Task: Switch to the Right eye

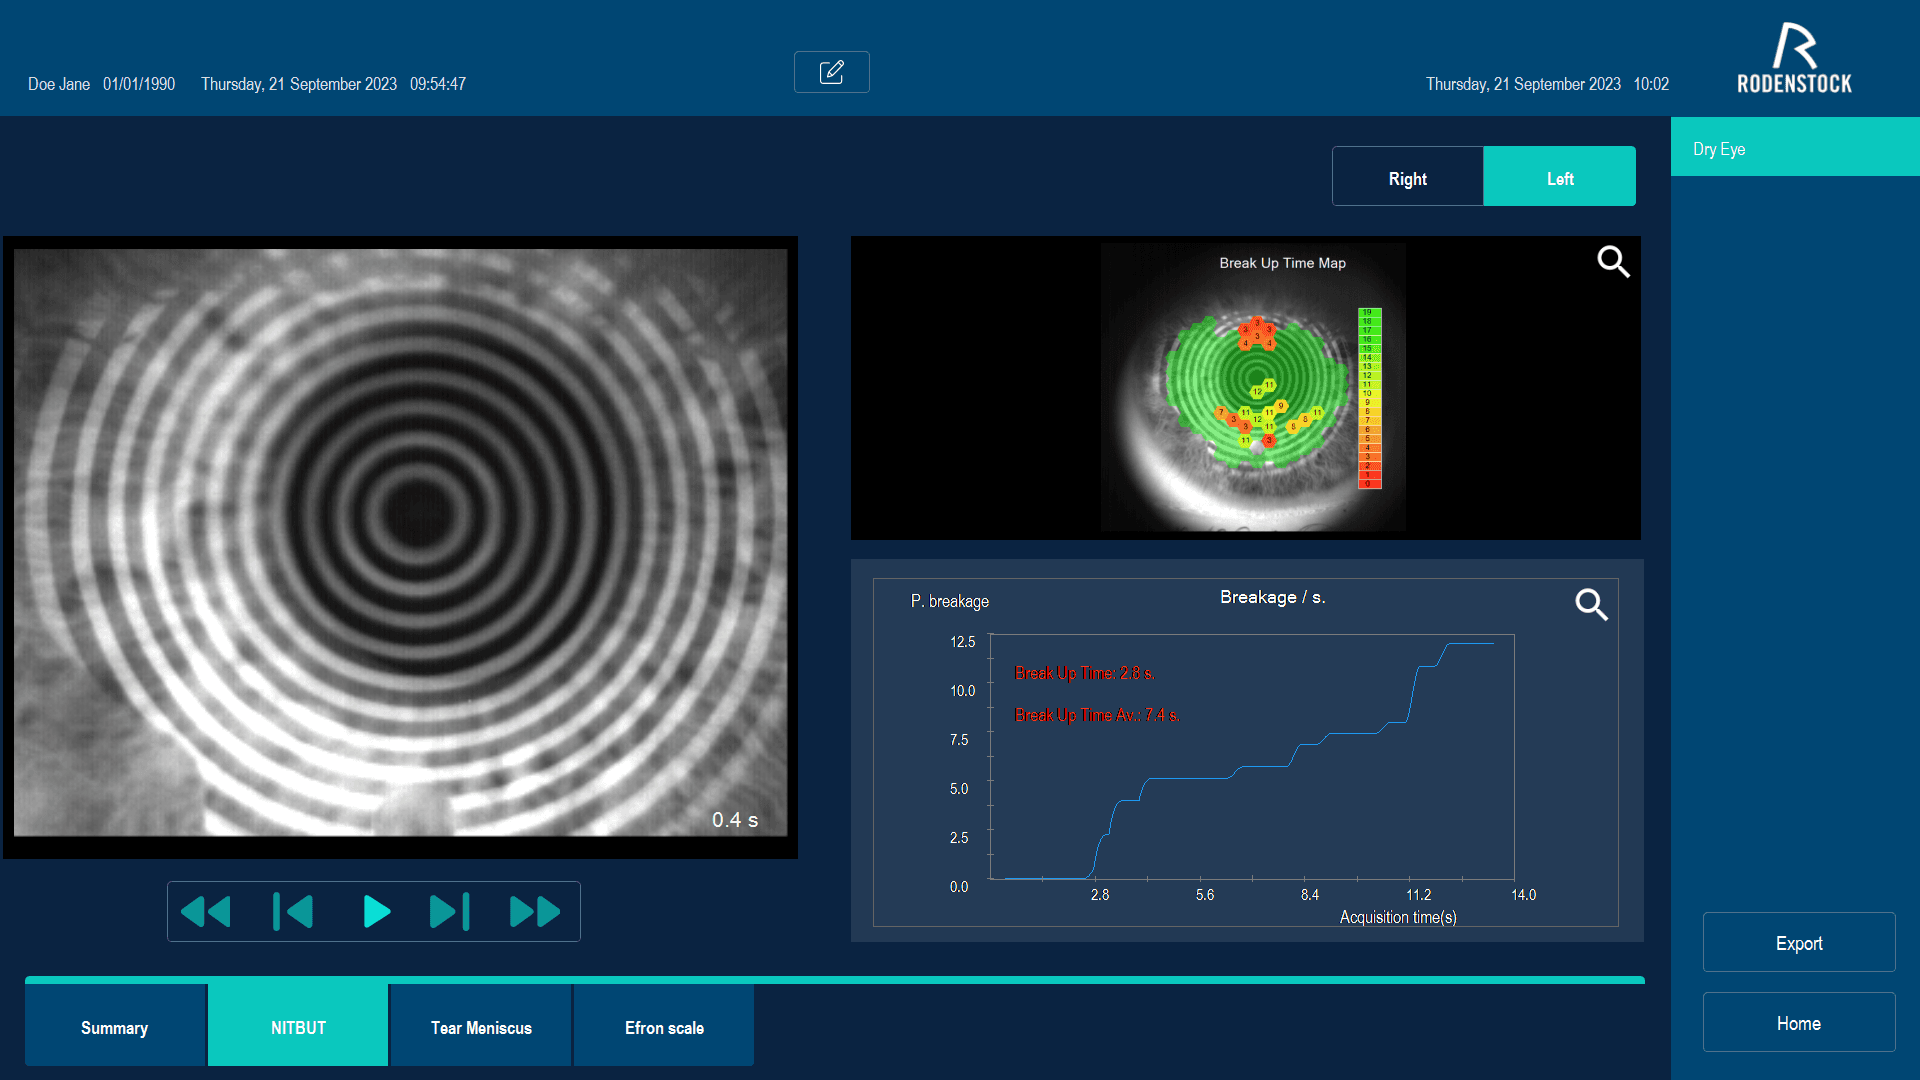Action: coord(1407,178)
